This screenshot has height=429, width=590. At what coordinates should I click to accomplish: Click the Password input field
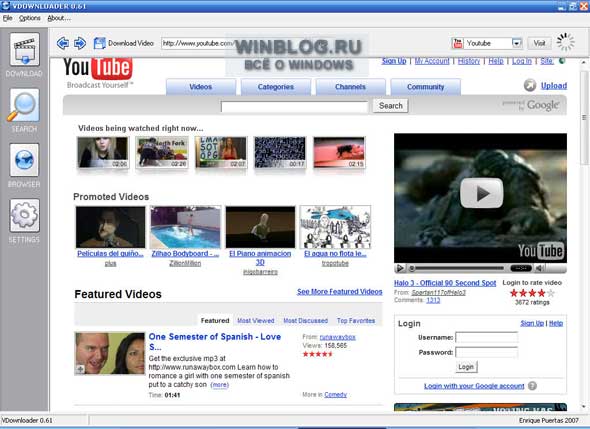tap(487, 353)
